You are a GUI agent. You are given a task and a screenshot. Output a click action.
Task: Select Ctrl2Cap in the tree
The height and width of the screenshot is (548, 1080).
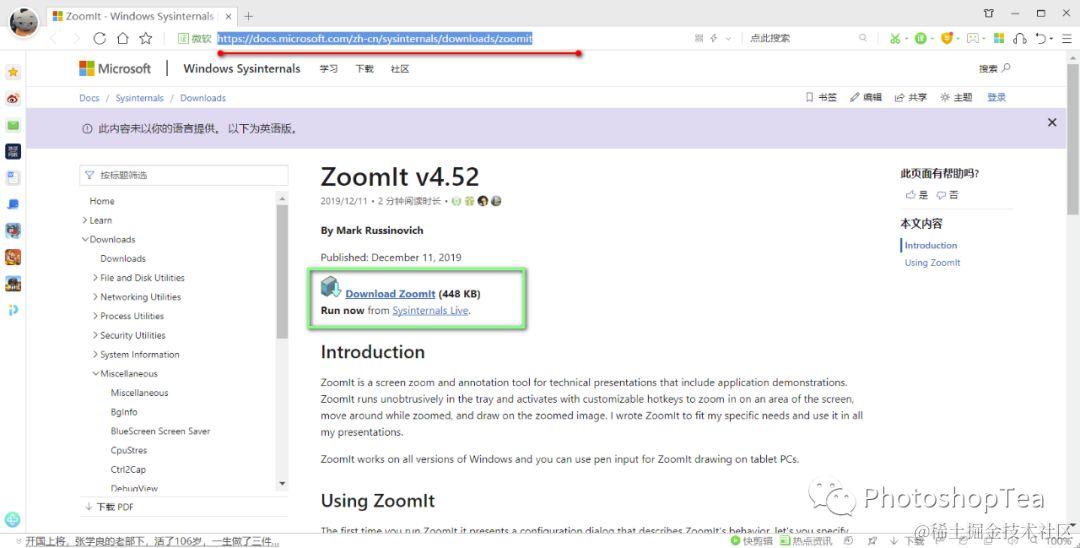pyautogui.click(x=128, y=470)
